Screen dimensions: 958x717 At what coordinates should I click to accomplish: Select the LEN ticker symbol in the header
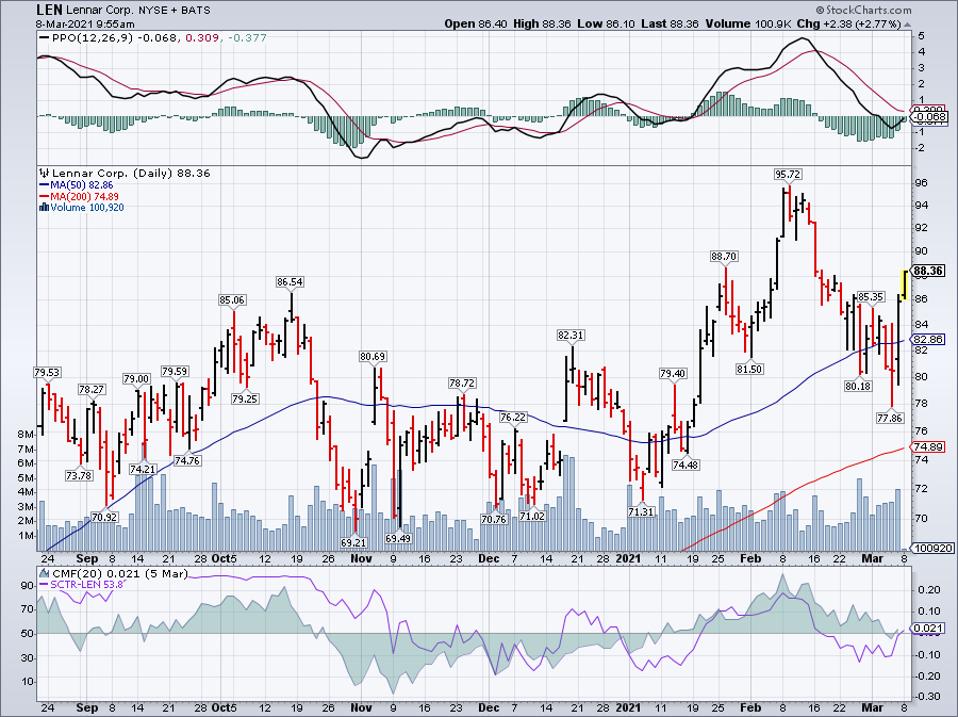(48, 10)
